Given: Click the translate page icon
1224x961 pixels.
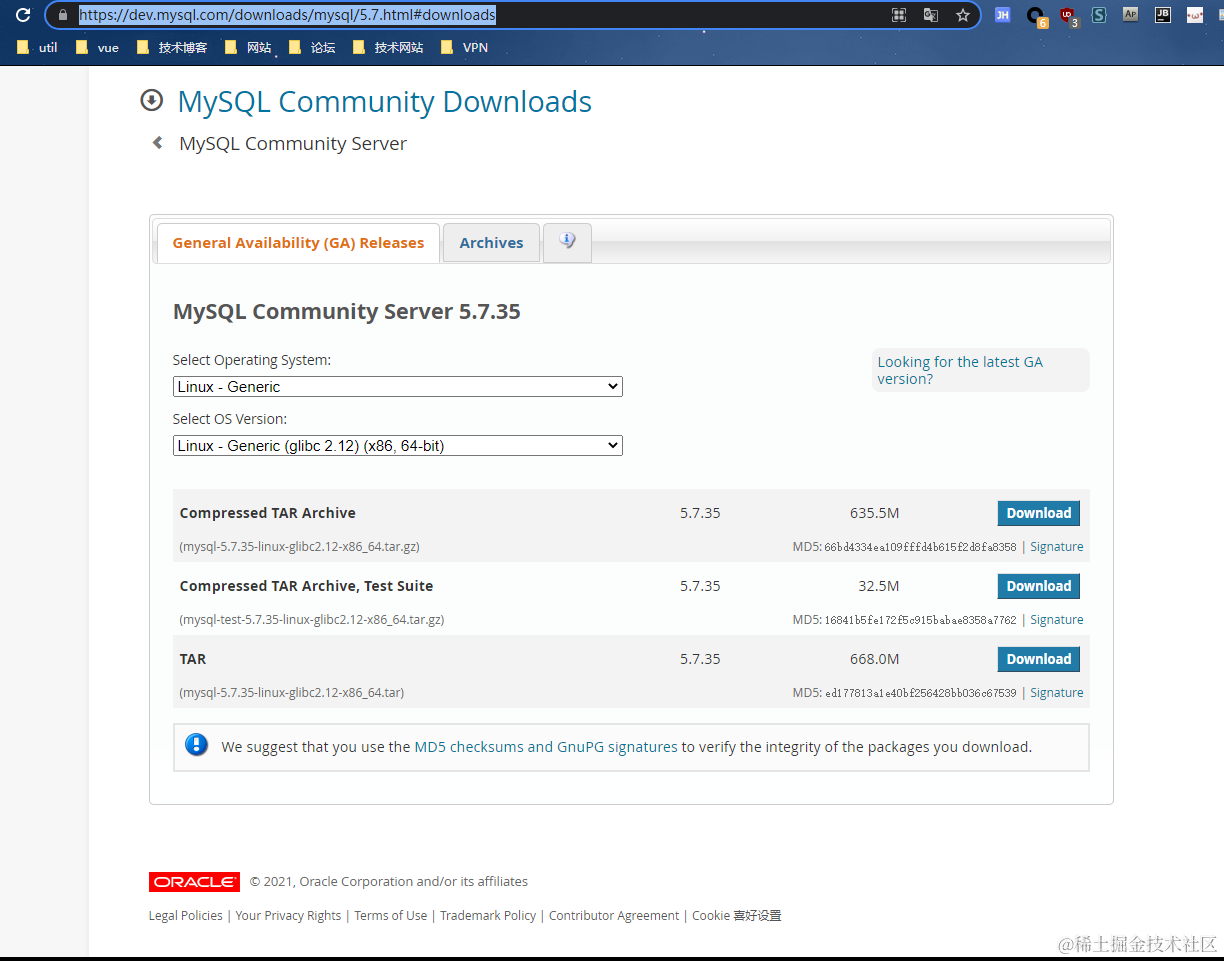Looking at the screenshot, I should (931, 15).
